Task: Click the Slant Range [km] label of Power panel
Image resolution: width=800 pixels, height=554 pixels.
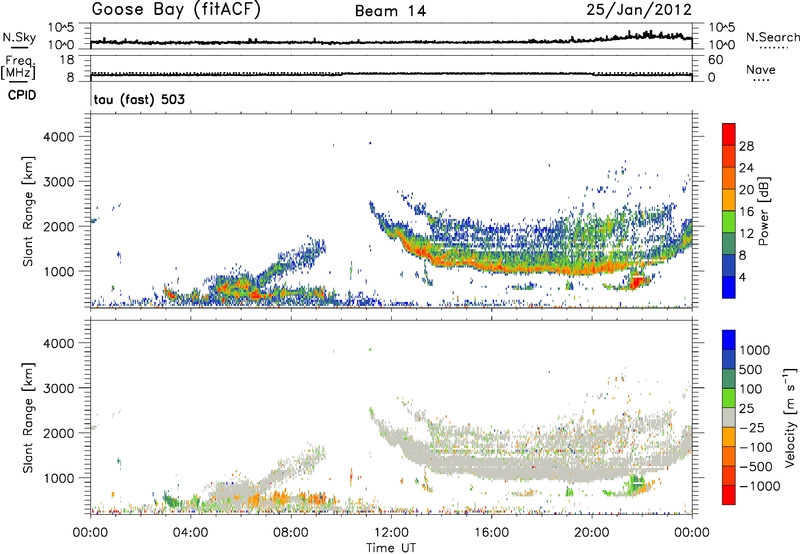Action: pyautogui.click(x=28, y=211)
